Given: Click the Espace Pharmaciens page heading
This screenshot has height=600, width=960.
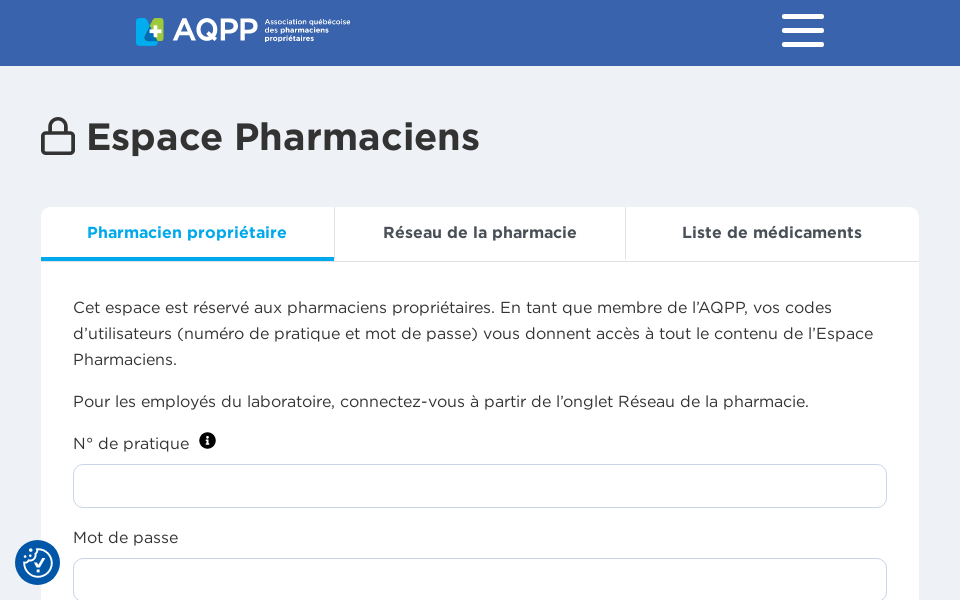Looking at the screenshot, I should tap(282, 137).
